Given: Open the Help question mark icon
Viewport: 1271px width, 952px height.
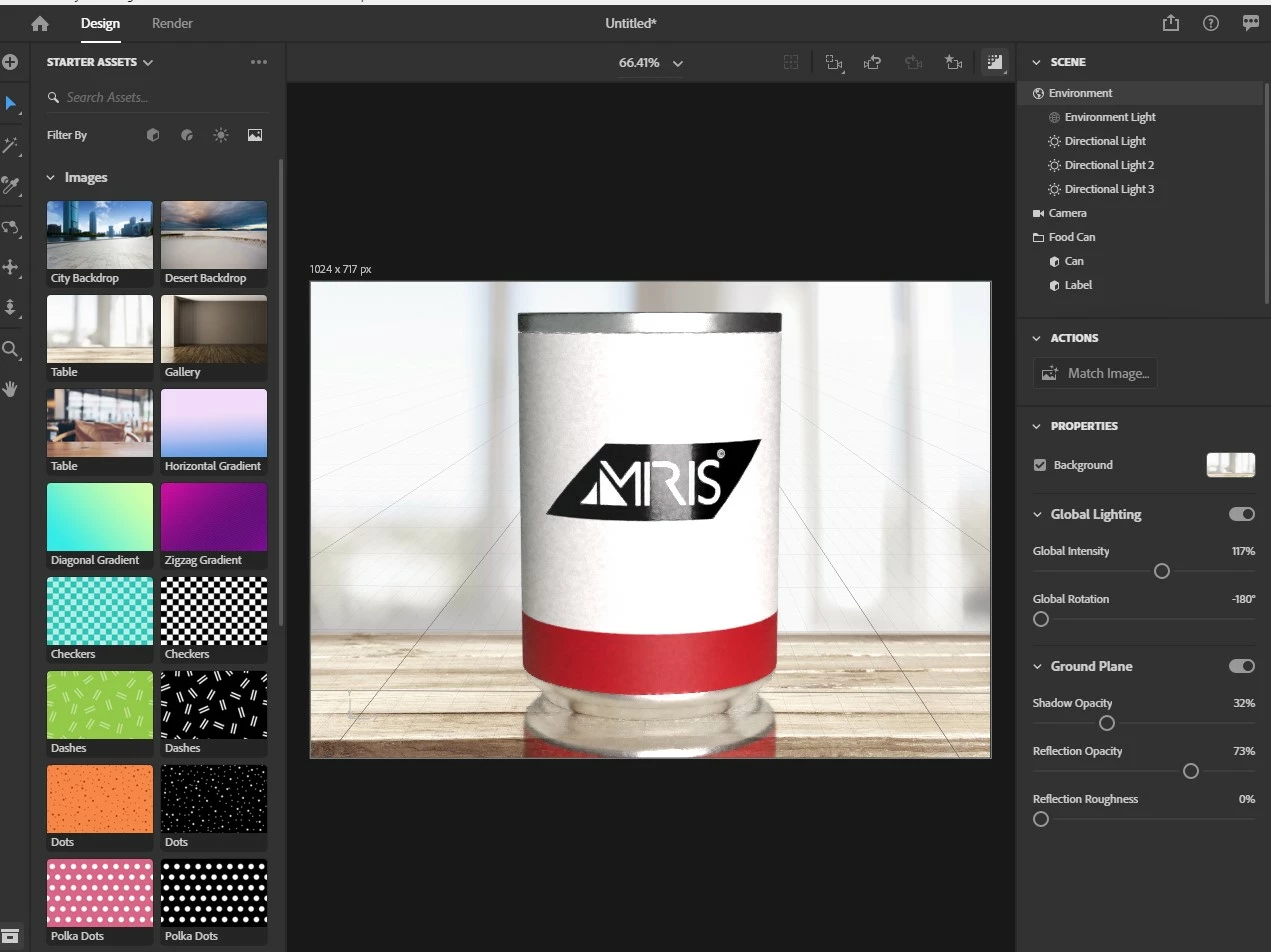Looking at the screenshot, I should point(1211,23).
